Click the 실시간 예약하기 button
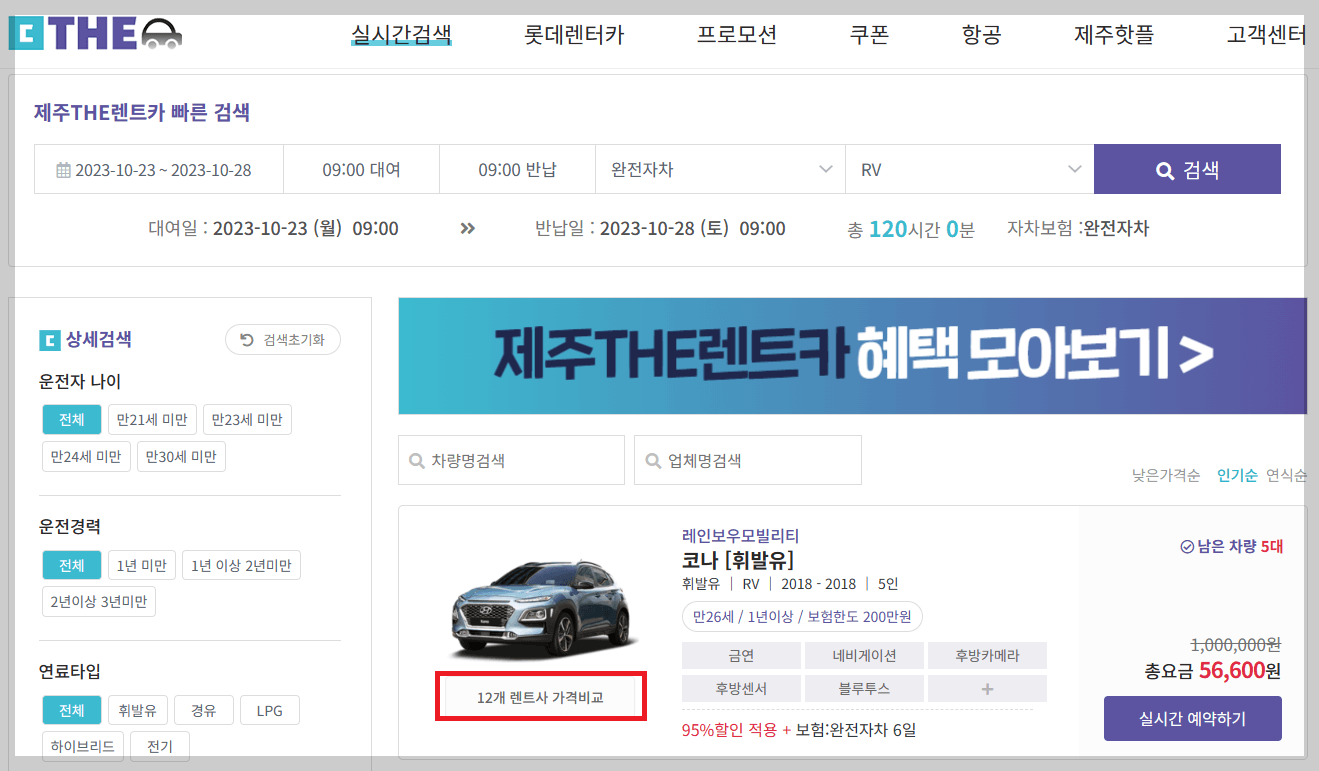This screenshot has width=1319, height=771. (x=1193, y=718)
